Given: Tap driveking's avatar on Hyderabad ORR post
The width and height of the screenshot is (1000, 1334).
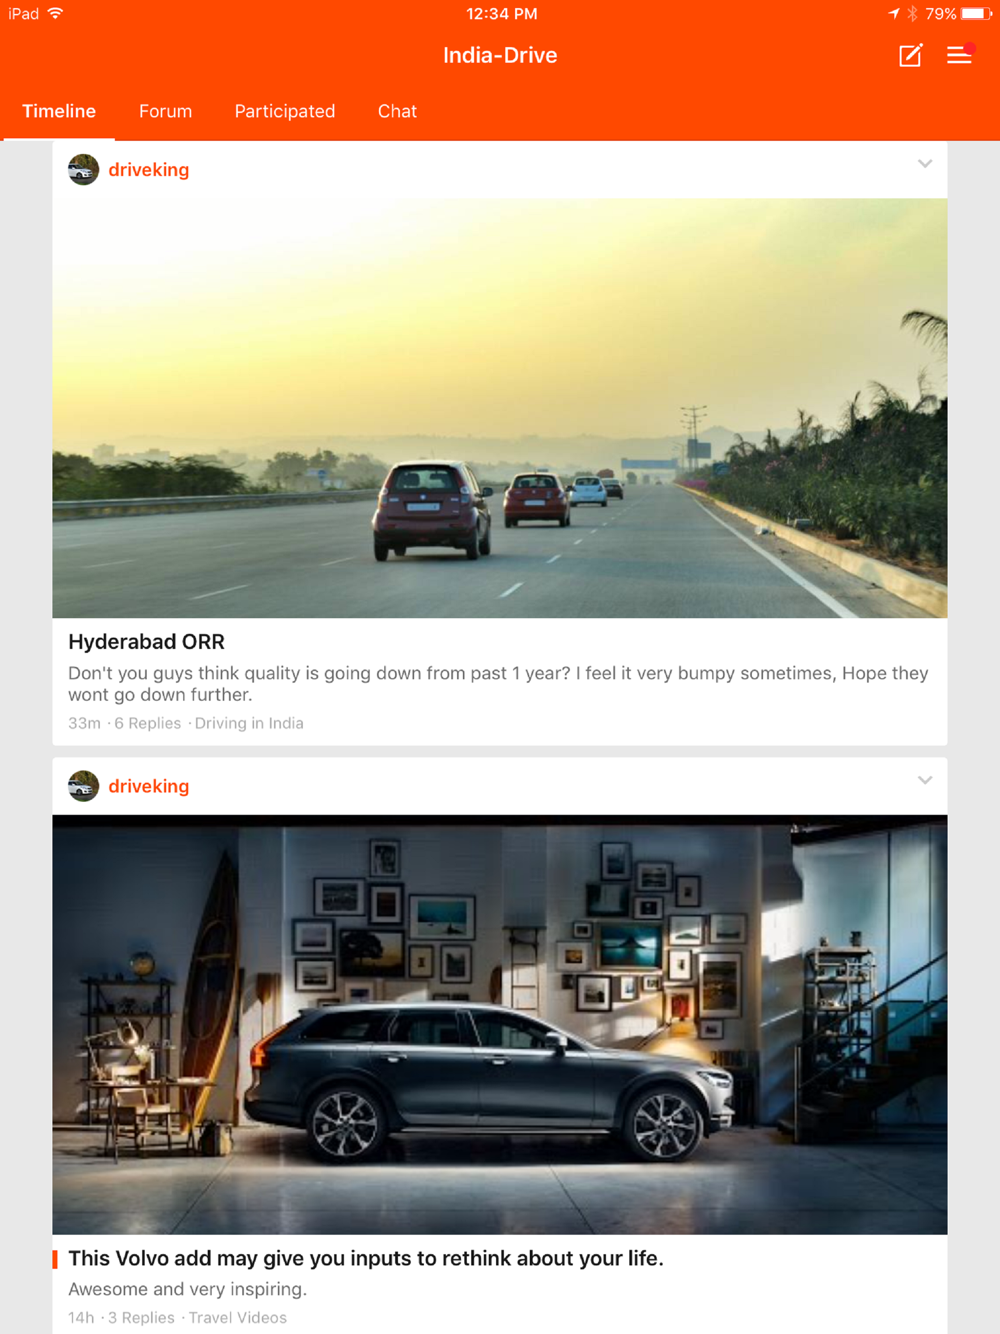Looking at the screenshot, I should tap(83, 169).
